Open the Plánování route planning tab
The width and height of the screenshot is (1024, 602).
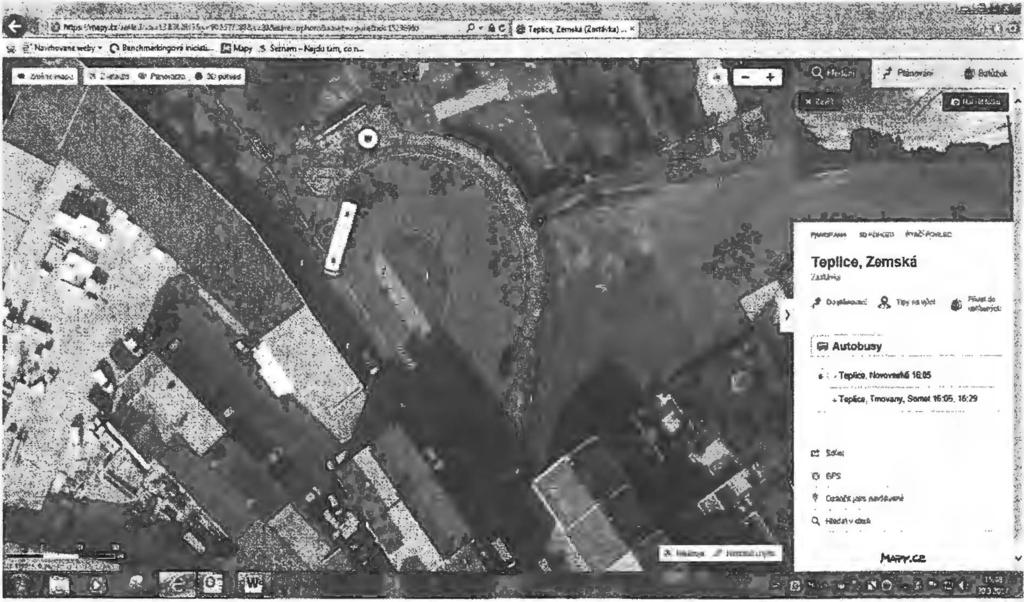[909, 74]
